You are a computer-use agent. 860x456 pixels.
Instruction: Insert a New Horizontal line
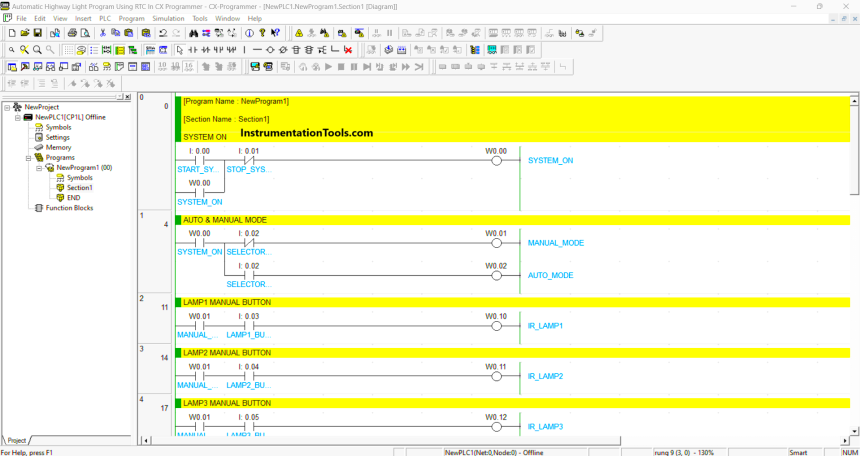point(257,50)
